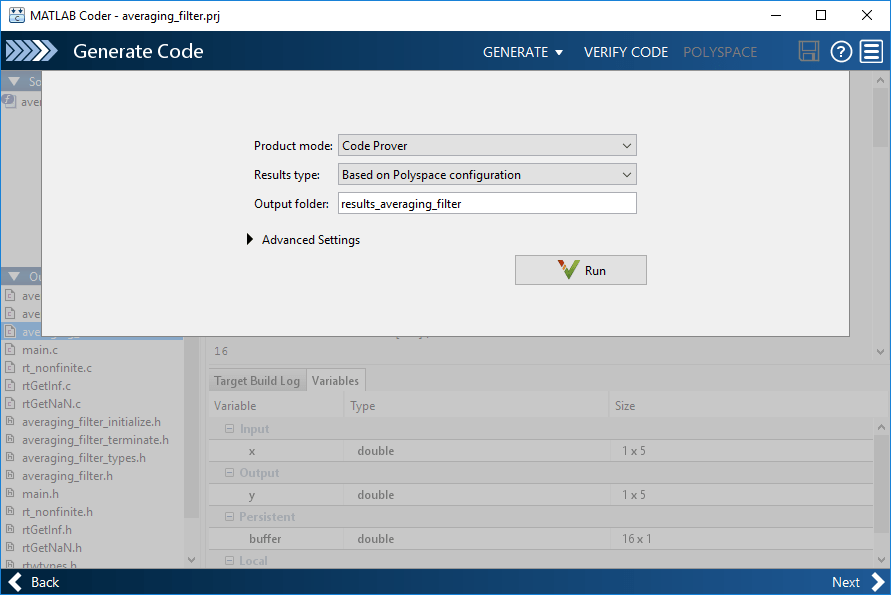Image resolution: width=891 pixels, height=595 pixels.
Task: Click the Run button with checkmark
Action: click(x=581, y=270)
